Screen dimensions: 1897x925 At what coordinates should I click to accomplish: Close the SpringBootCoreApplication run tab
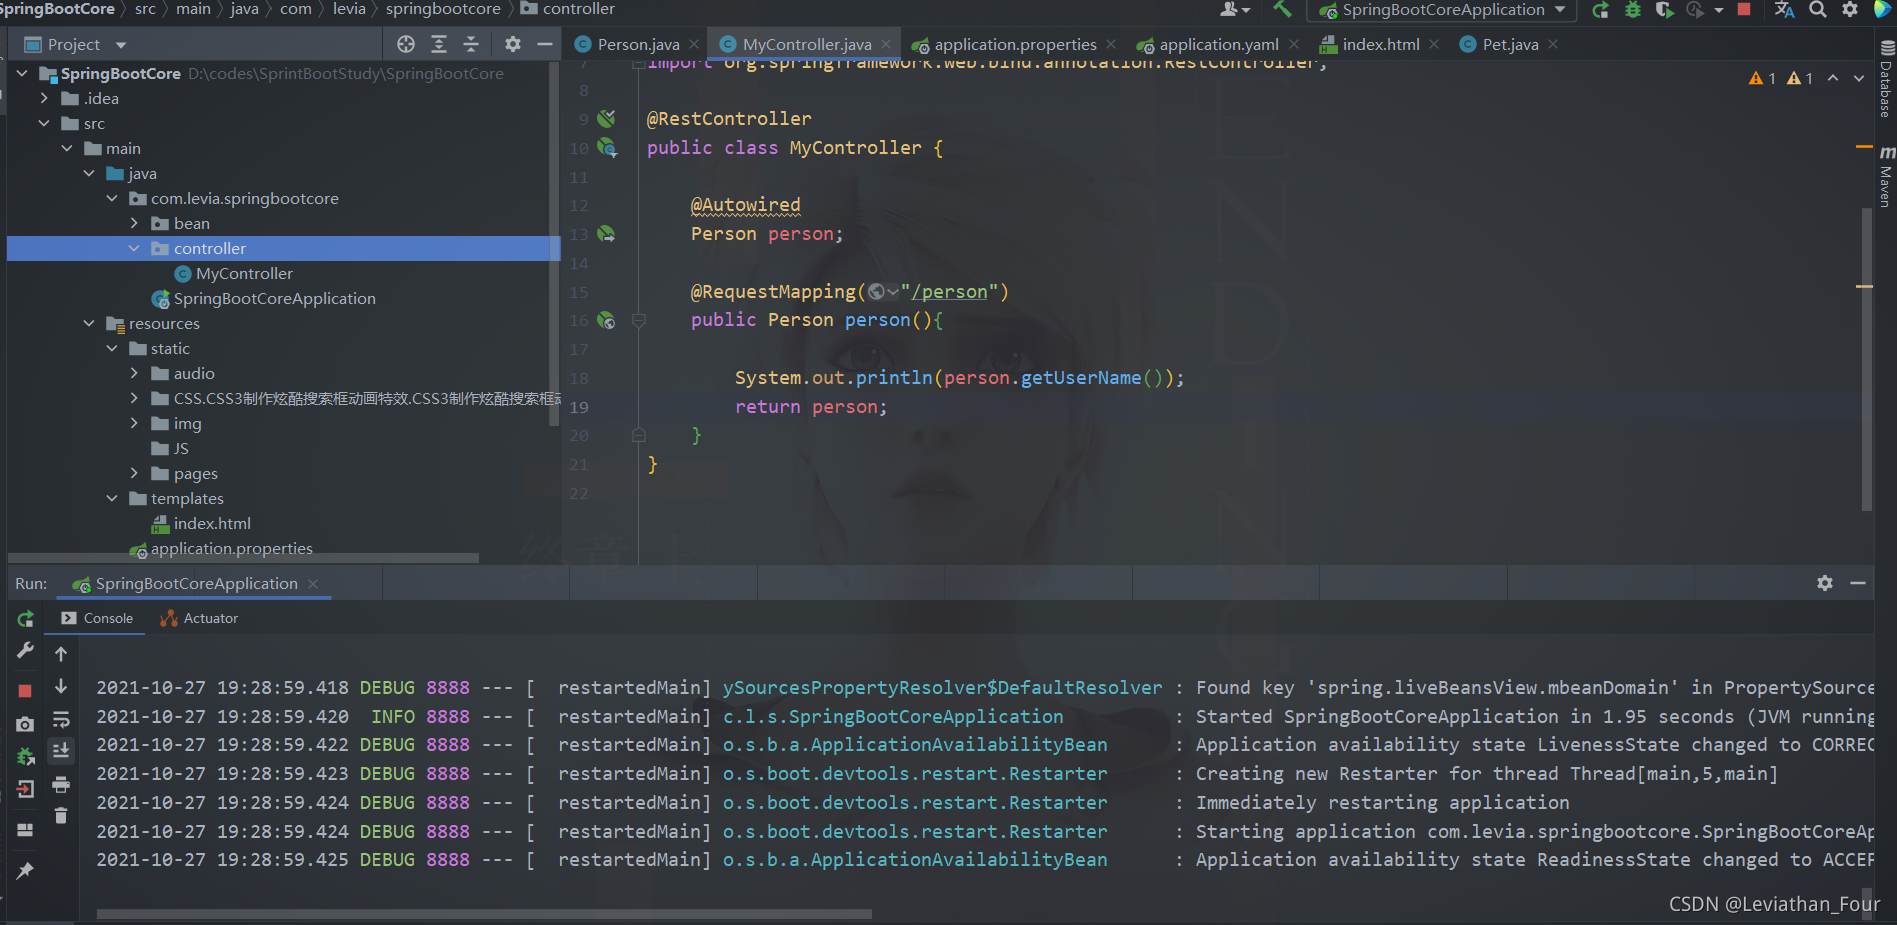[313, 583]
